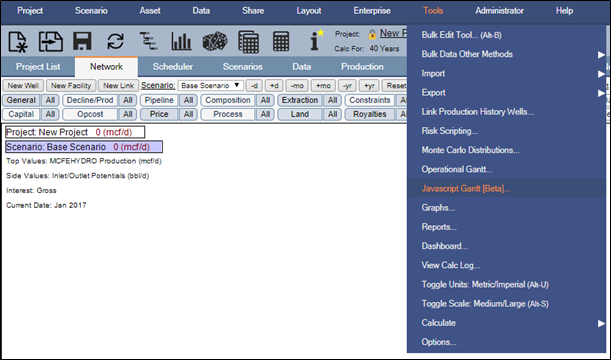Screen dimensions: 611x360
Task: Open the bar graph icon
Action: tap(181, 41)
